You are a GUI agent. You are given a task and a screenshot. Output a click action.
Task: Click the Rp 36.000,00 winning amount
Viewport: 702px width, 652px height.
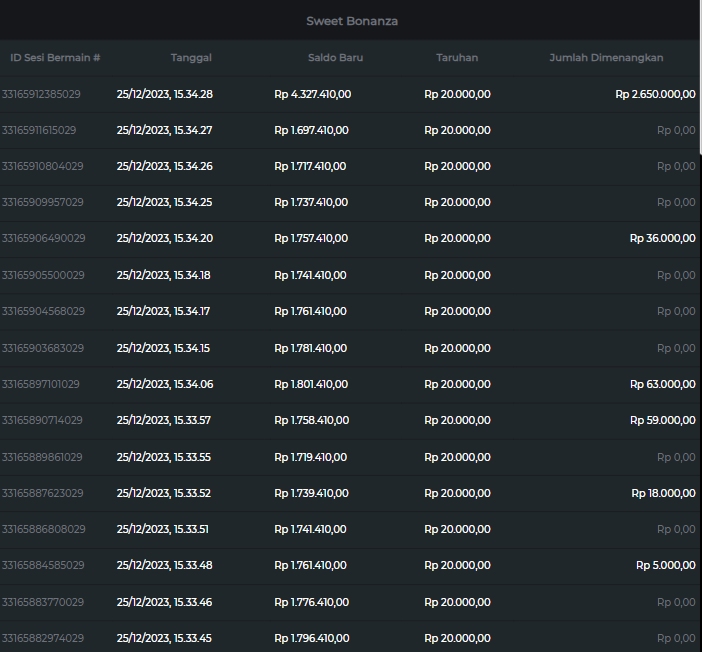pos(662,239)
